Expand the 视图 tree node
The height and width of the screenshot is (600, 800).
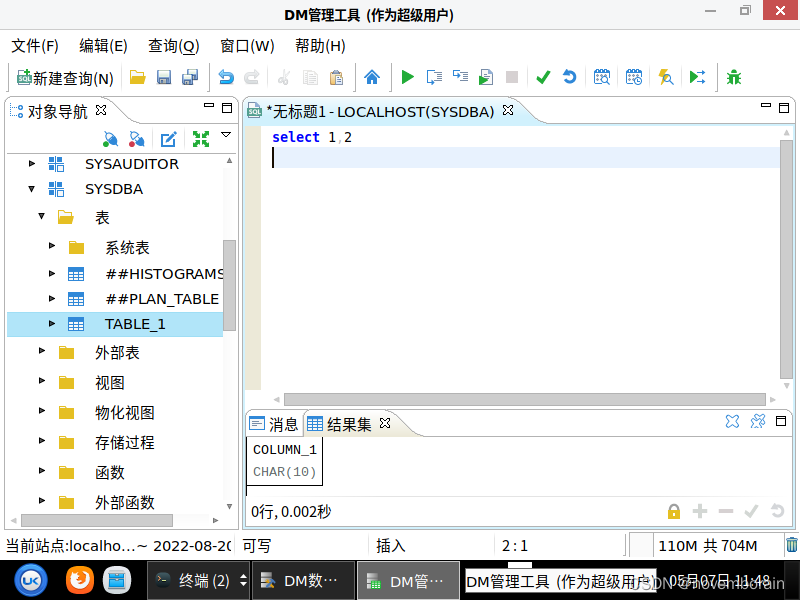pyautogui.click(x=40, y=382)
